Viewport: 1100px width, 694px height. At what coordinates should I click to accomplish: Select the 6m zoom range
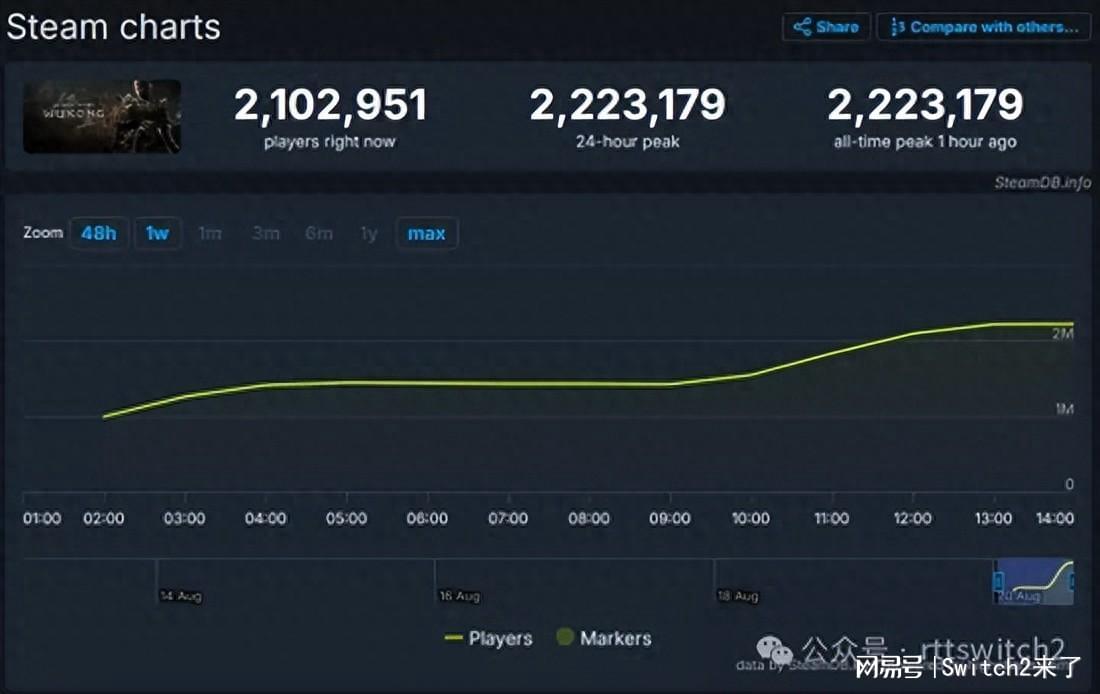click(x=318, y=234)
